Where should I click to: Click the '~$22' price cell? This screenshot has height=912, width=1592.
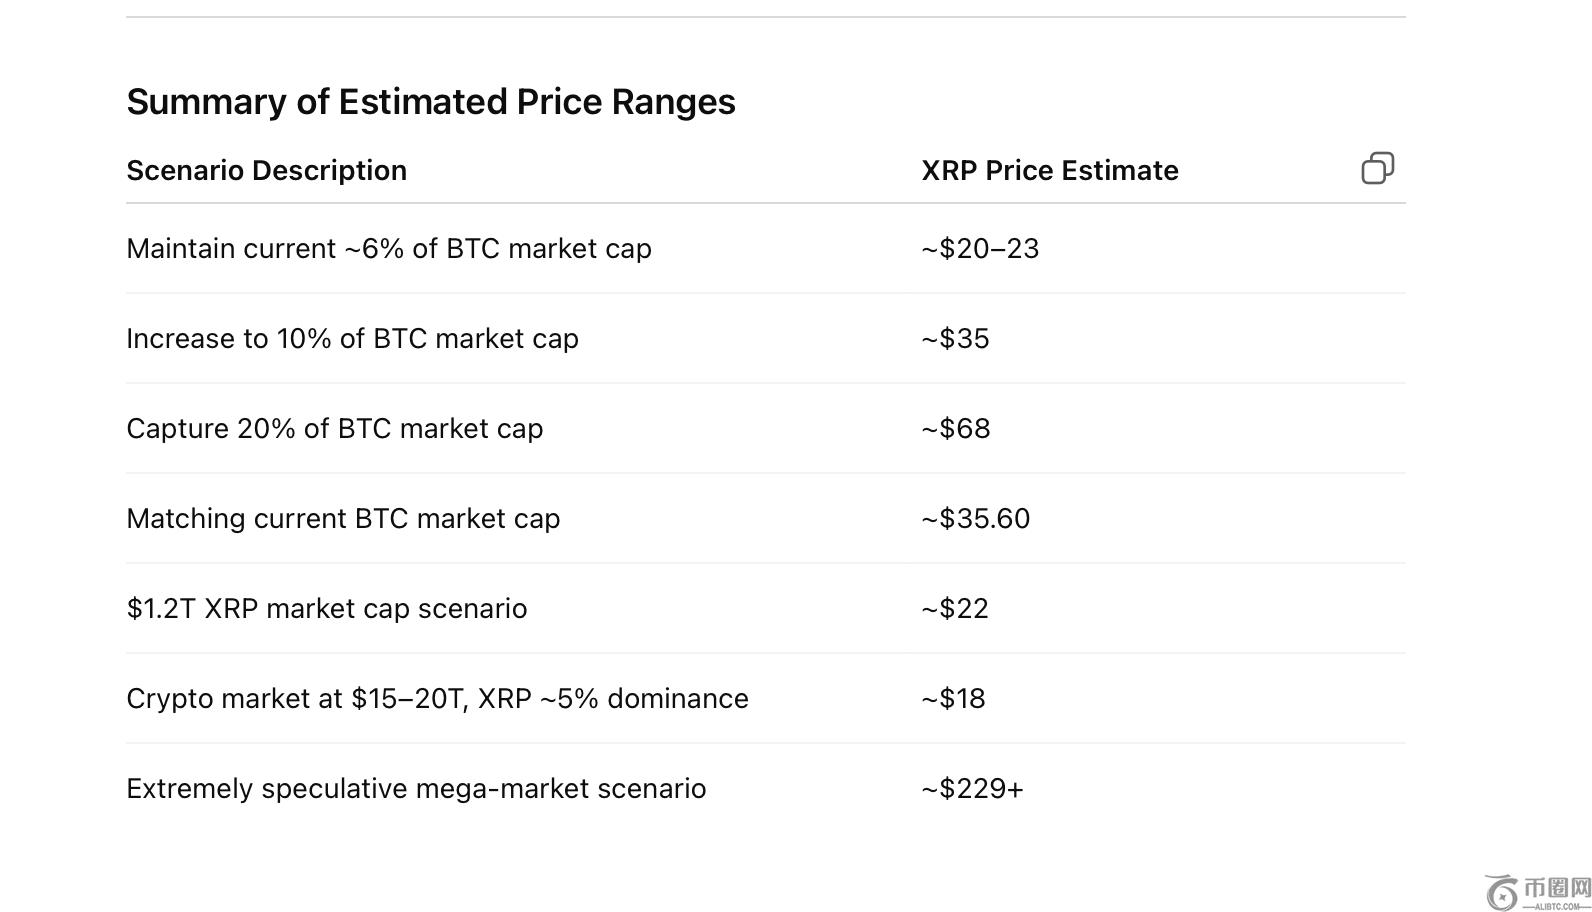coord(955,609)
